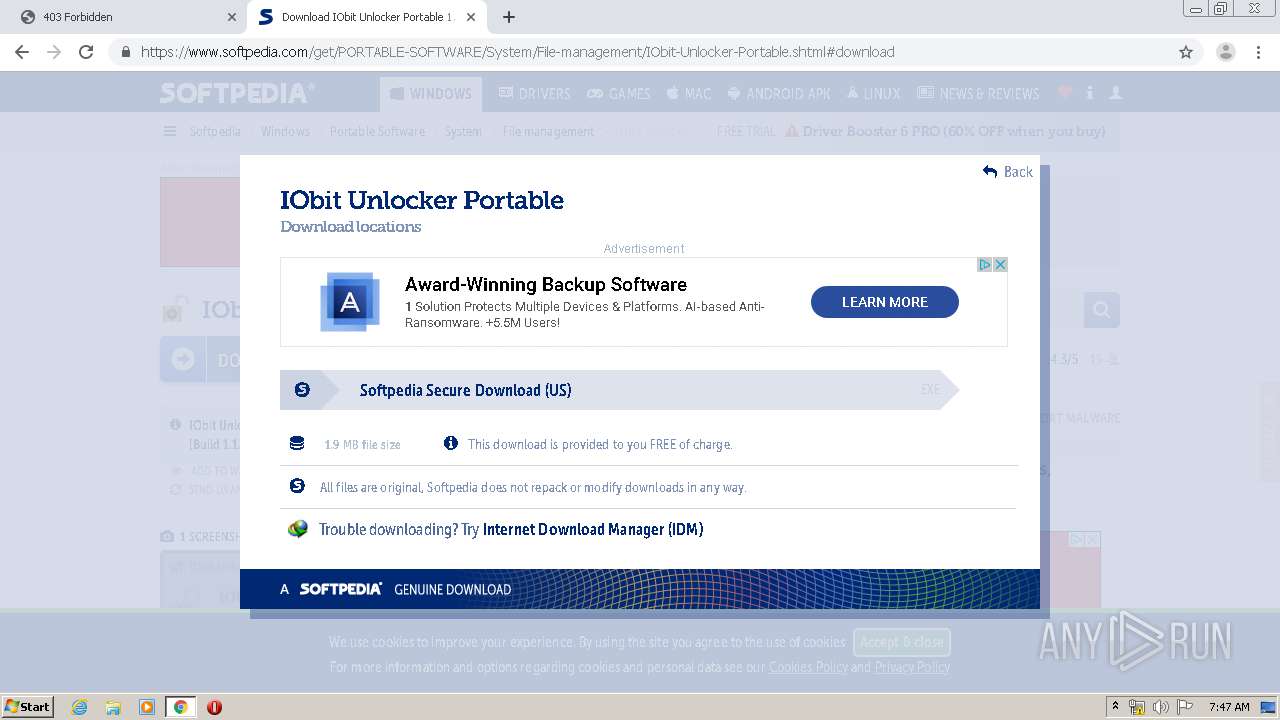
Task: Click the info icon in Softpedia header
Action: (1090, 92)
